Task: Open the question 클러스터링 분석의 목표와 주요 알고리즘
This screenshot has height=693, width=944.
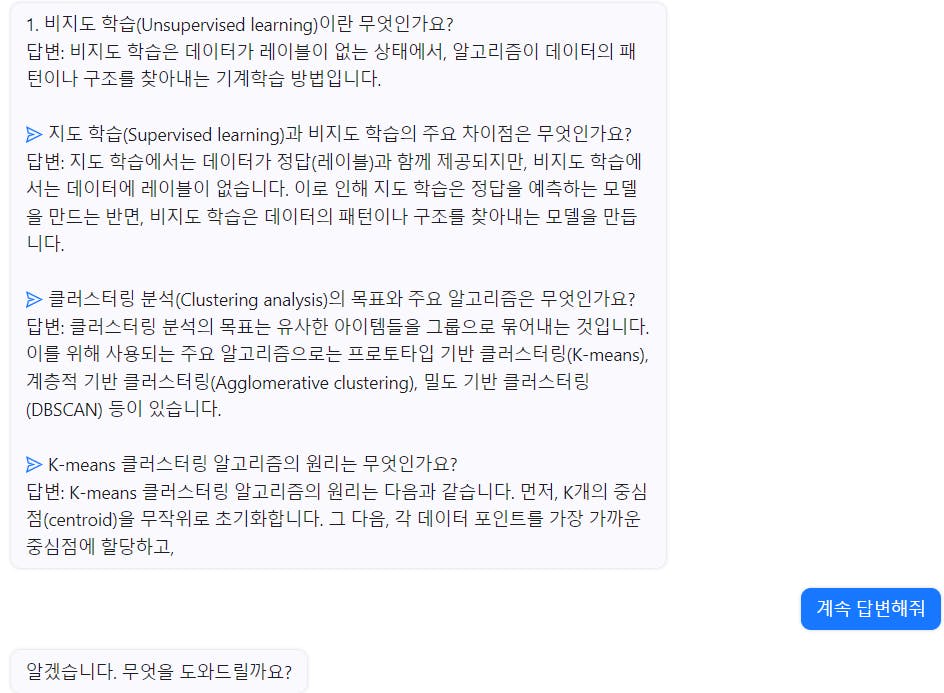Action: [341, 299]
